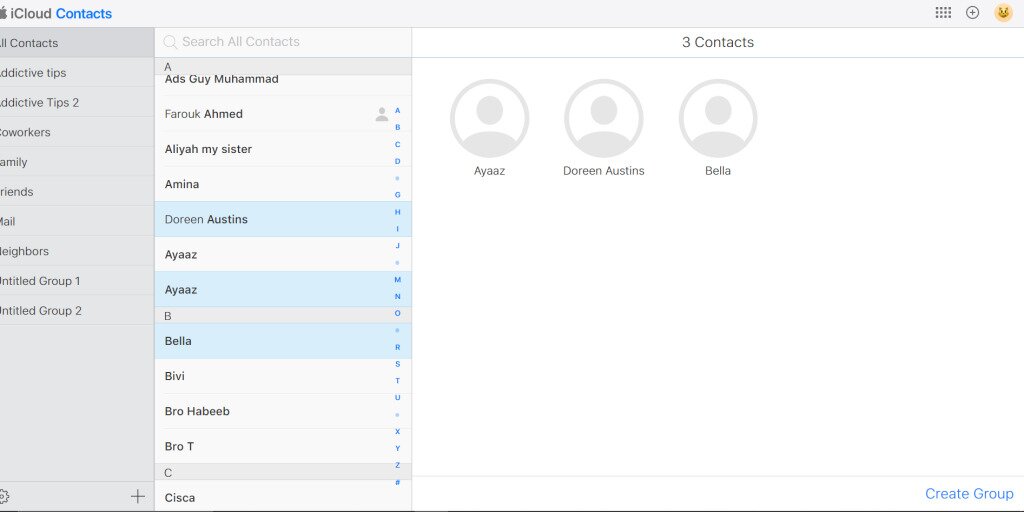
Task: Jump to letter Z in the alphabet index
Action: tap(398, 466)
